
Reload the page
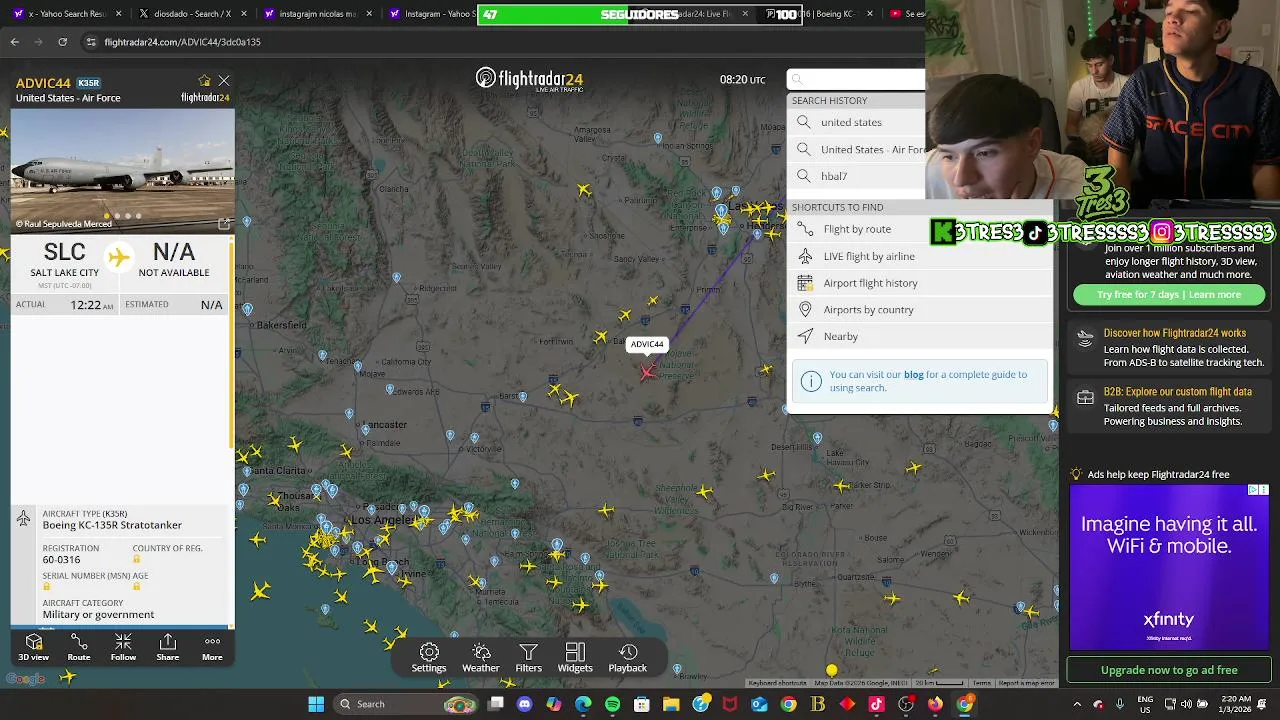click(62, 42)
